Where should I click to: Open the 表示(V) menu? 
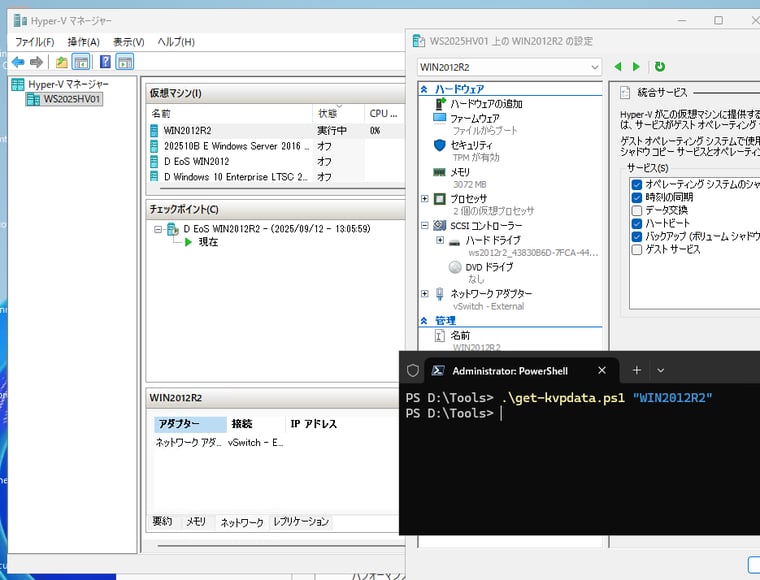point(128,42)
